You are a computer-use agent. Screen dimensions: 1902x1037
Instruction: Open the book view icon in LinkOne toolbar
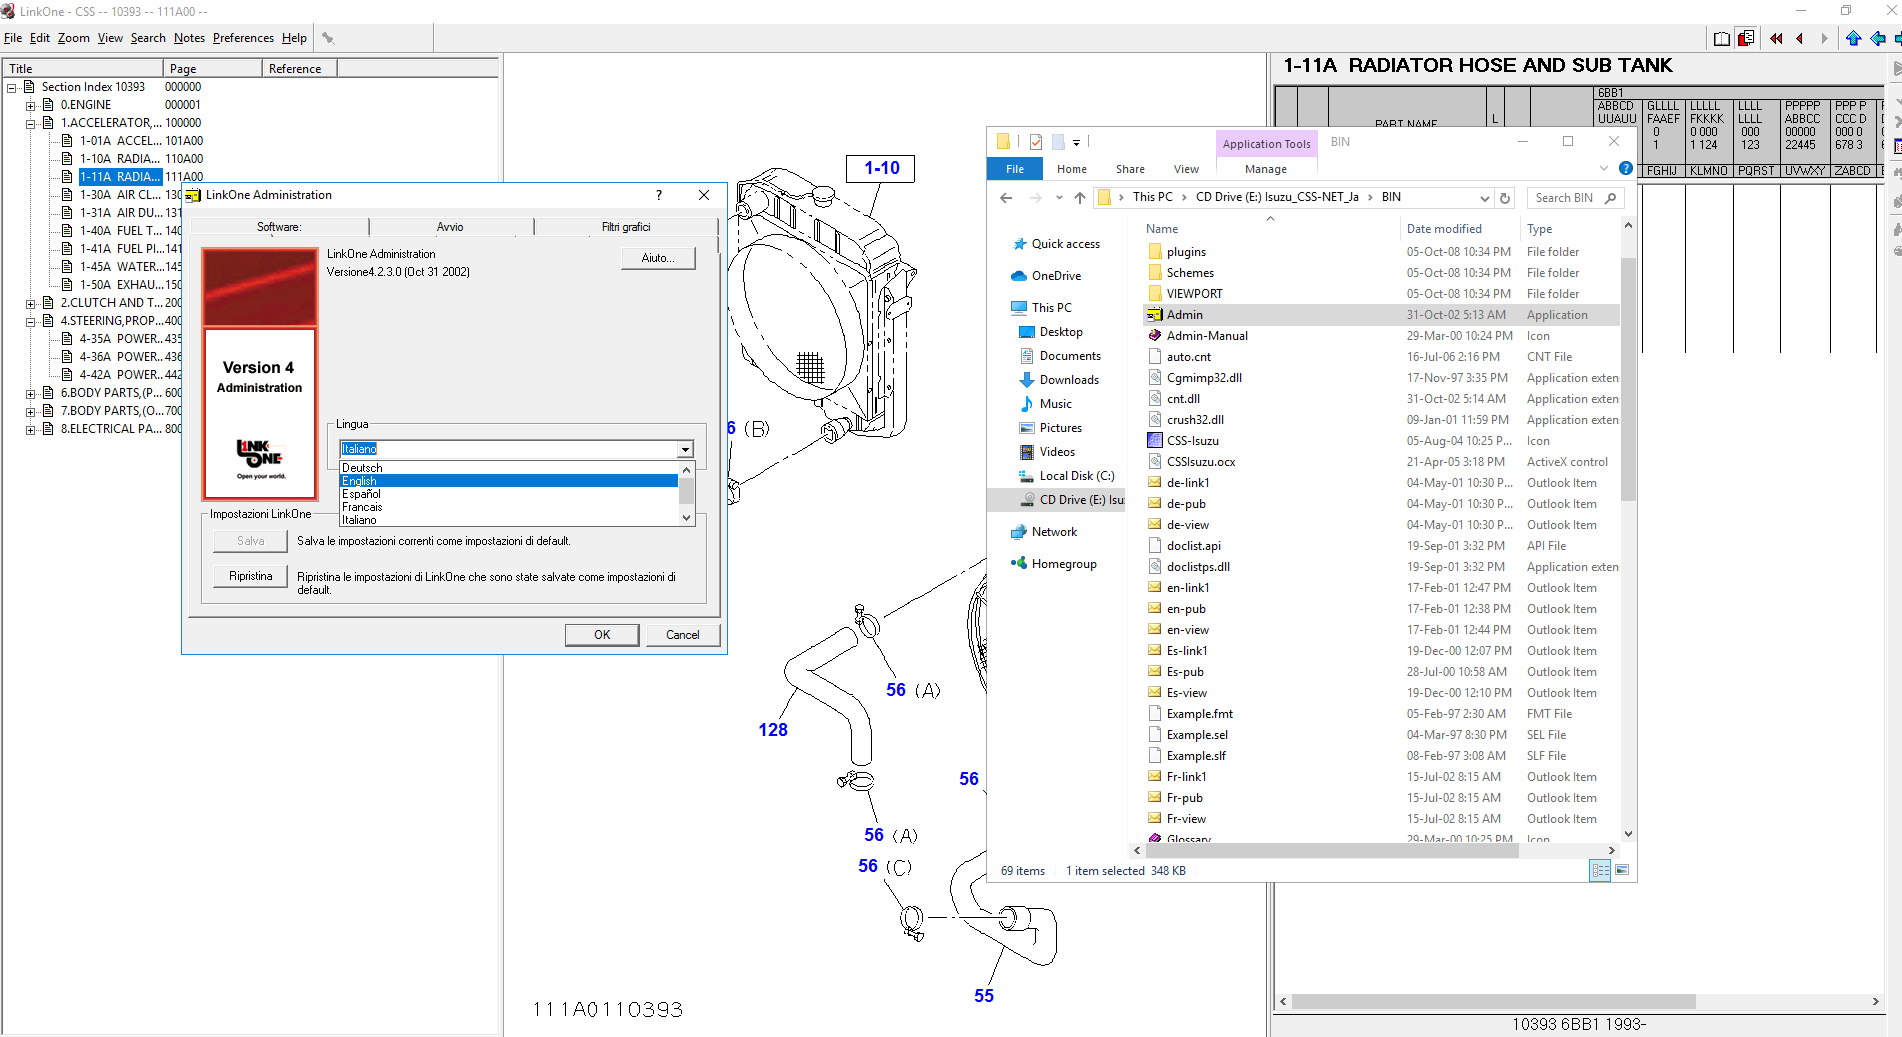point(1721,38)
